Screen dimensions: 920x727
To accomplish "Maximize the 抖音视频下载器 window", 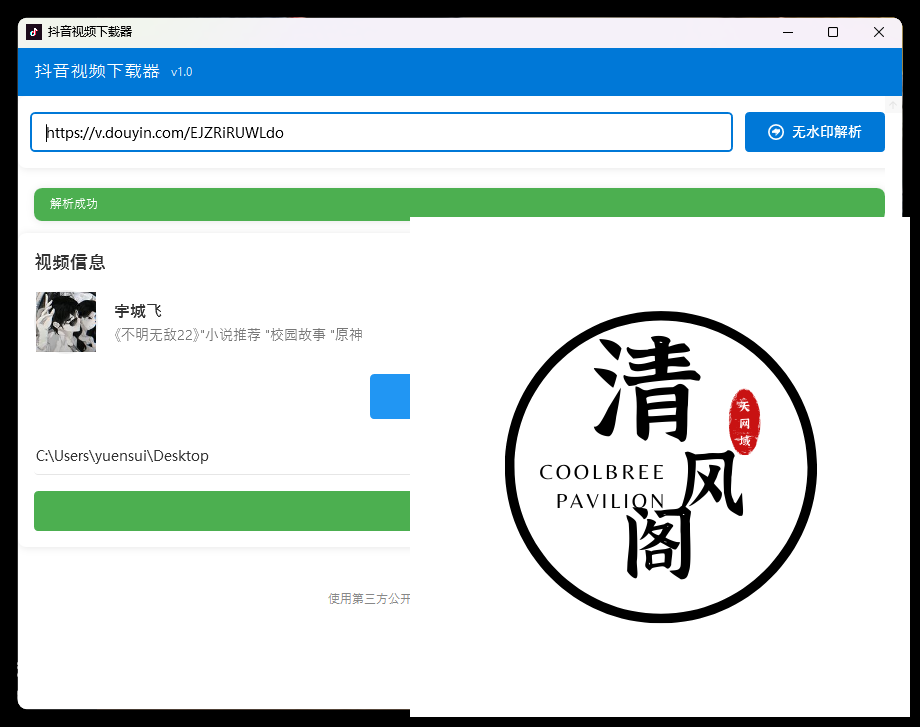I will click(x=833, y=32).
